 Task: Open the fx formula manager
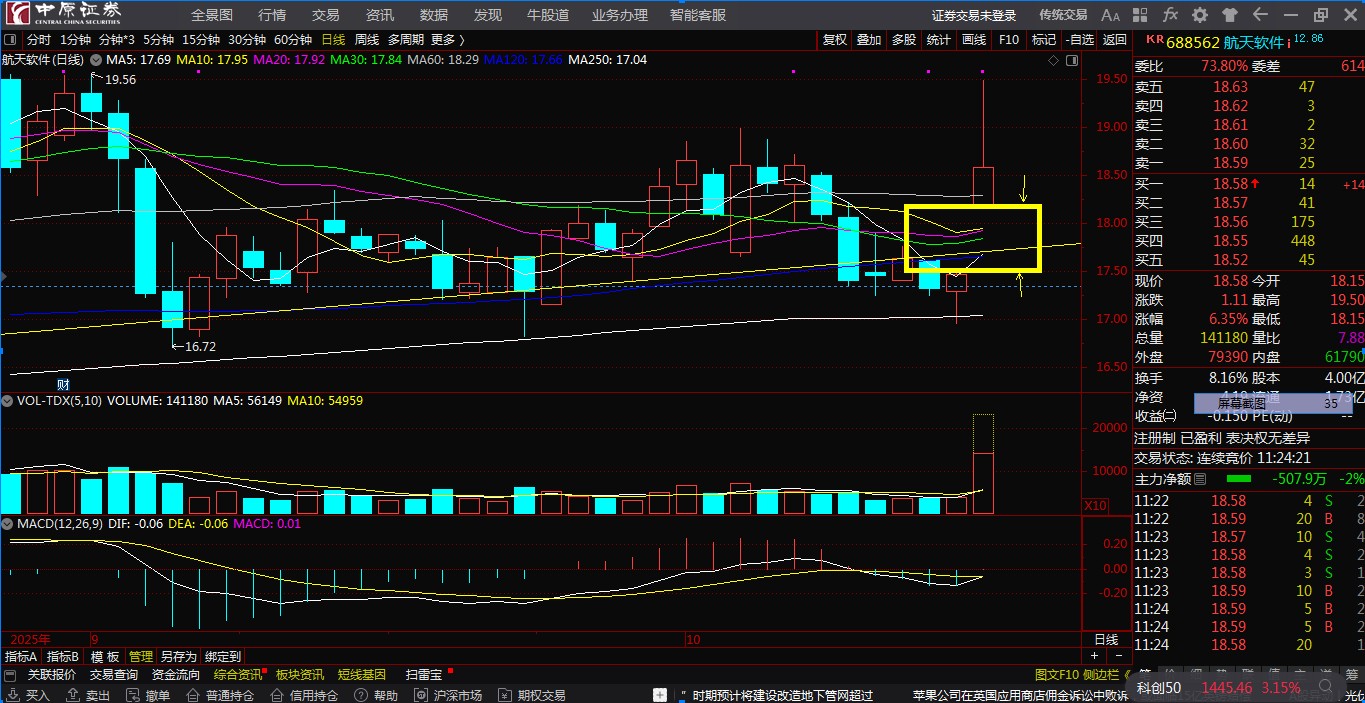[x=1170, y=15]
